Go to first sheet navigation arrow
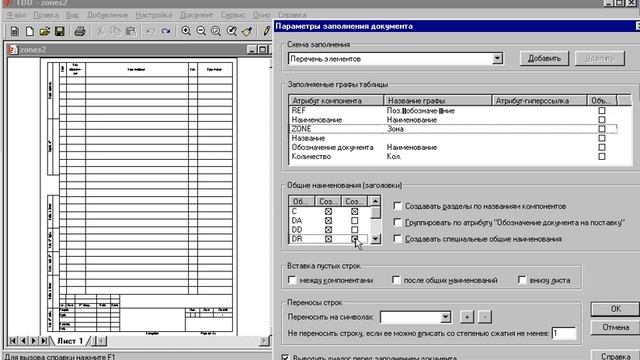Viewport: 640px width, 360px height. tap(13, 340)
